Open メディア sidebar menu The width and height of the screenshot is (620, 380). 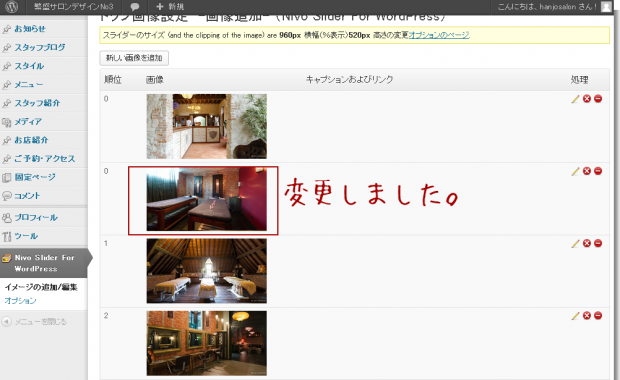tap(28, 122)
